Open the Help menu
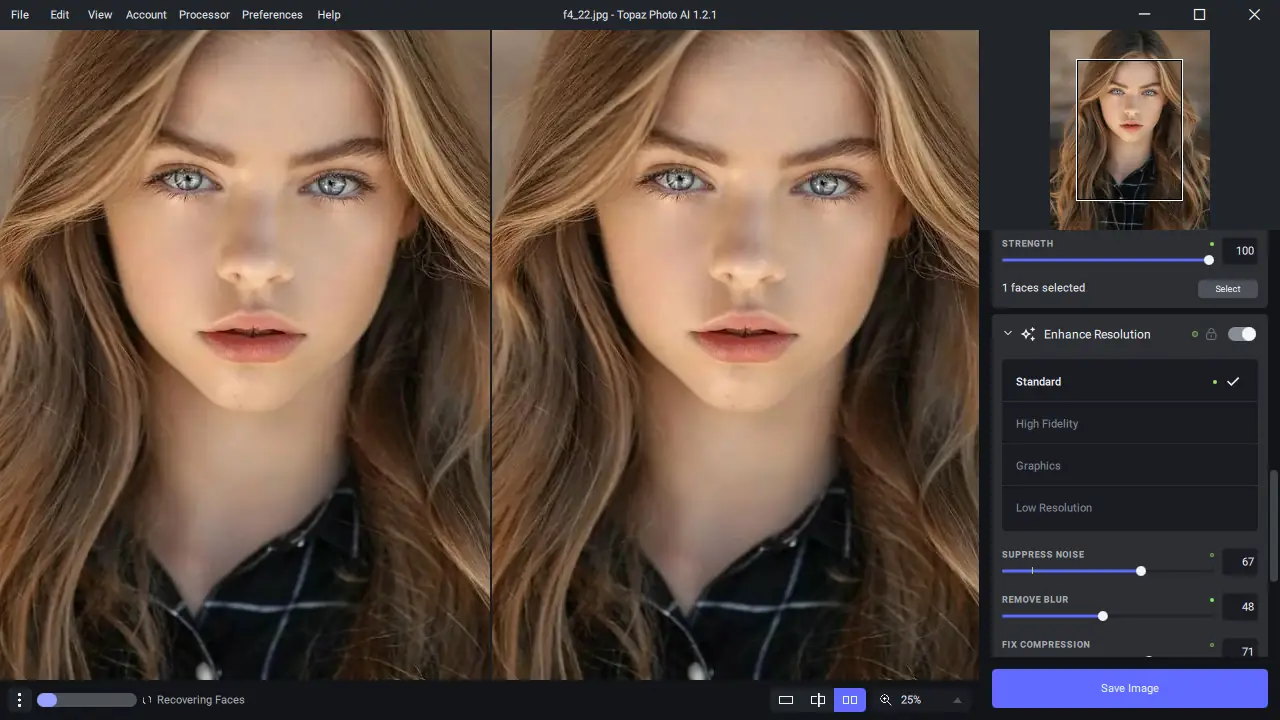The image size is (1280, 720). click(329, 15)
